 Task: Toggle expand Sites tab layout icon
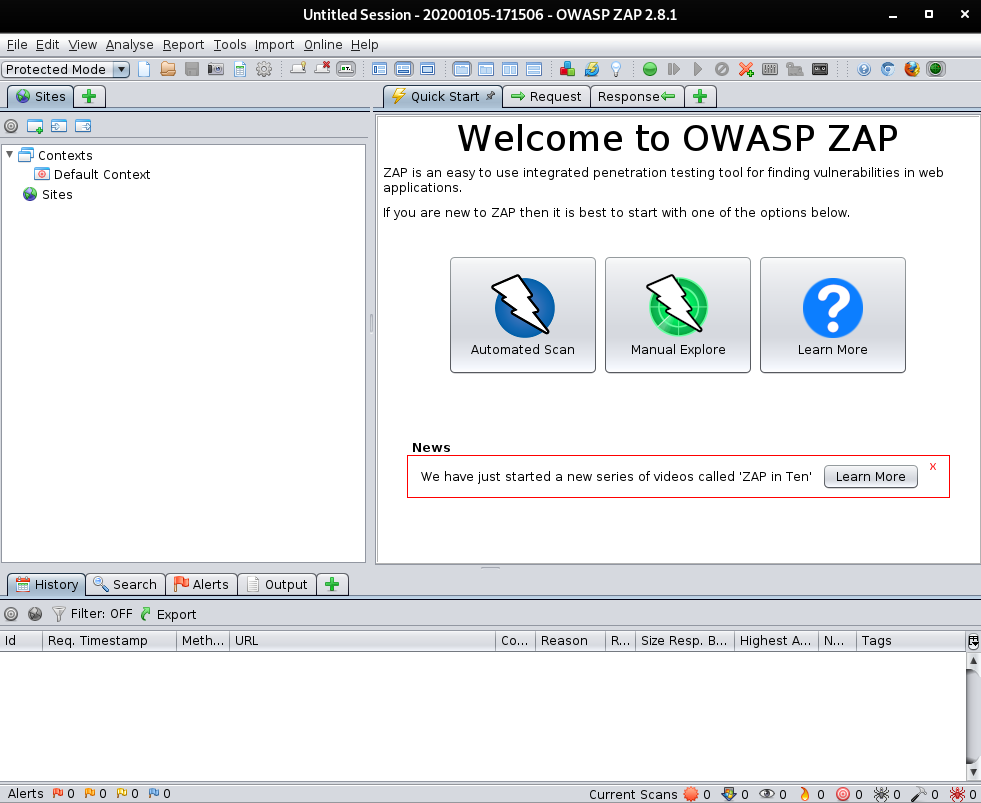point(380,69)
